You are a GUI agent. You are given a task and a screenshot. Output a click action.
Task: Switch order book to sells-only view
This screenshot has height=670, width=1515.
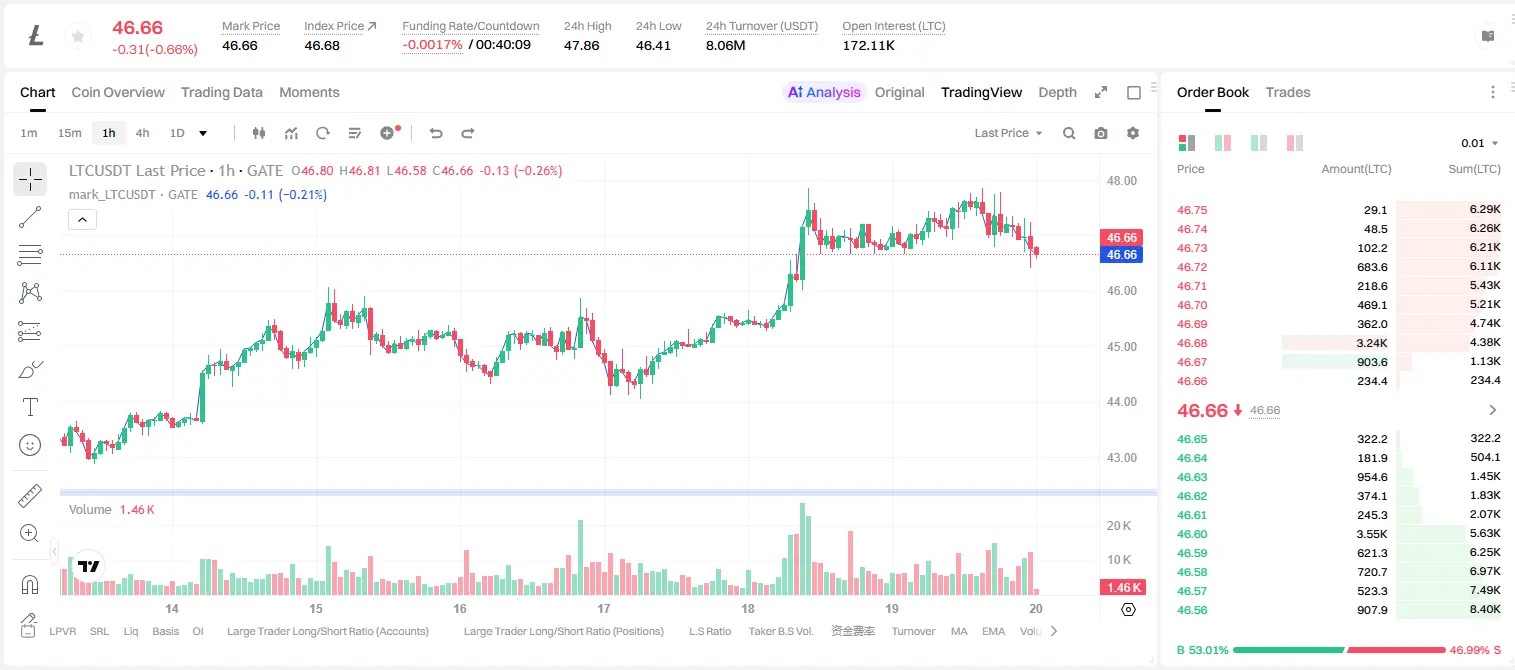(1295, 143)
